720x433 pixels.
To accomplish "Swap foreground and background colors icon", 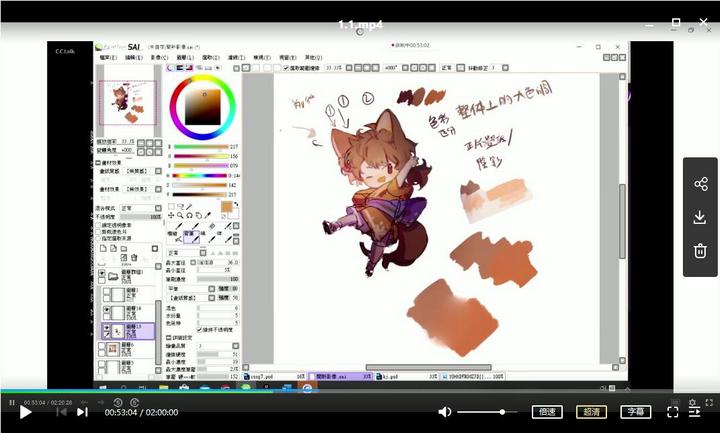I will 236,204.
